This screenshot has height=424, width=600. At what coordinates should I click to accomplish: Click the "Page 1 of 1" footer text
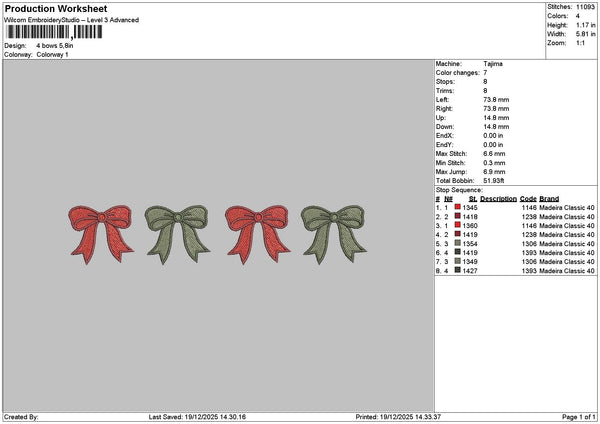[x=579, y=417]
